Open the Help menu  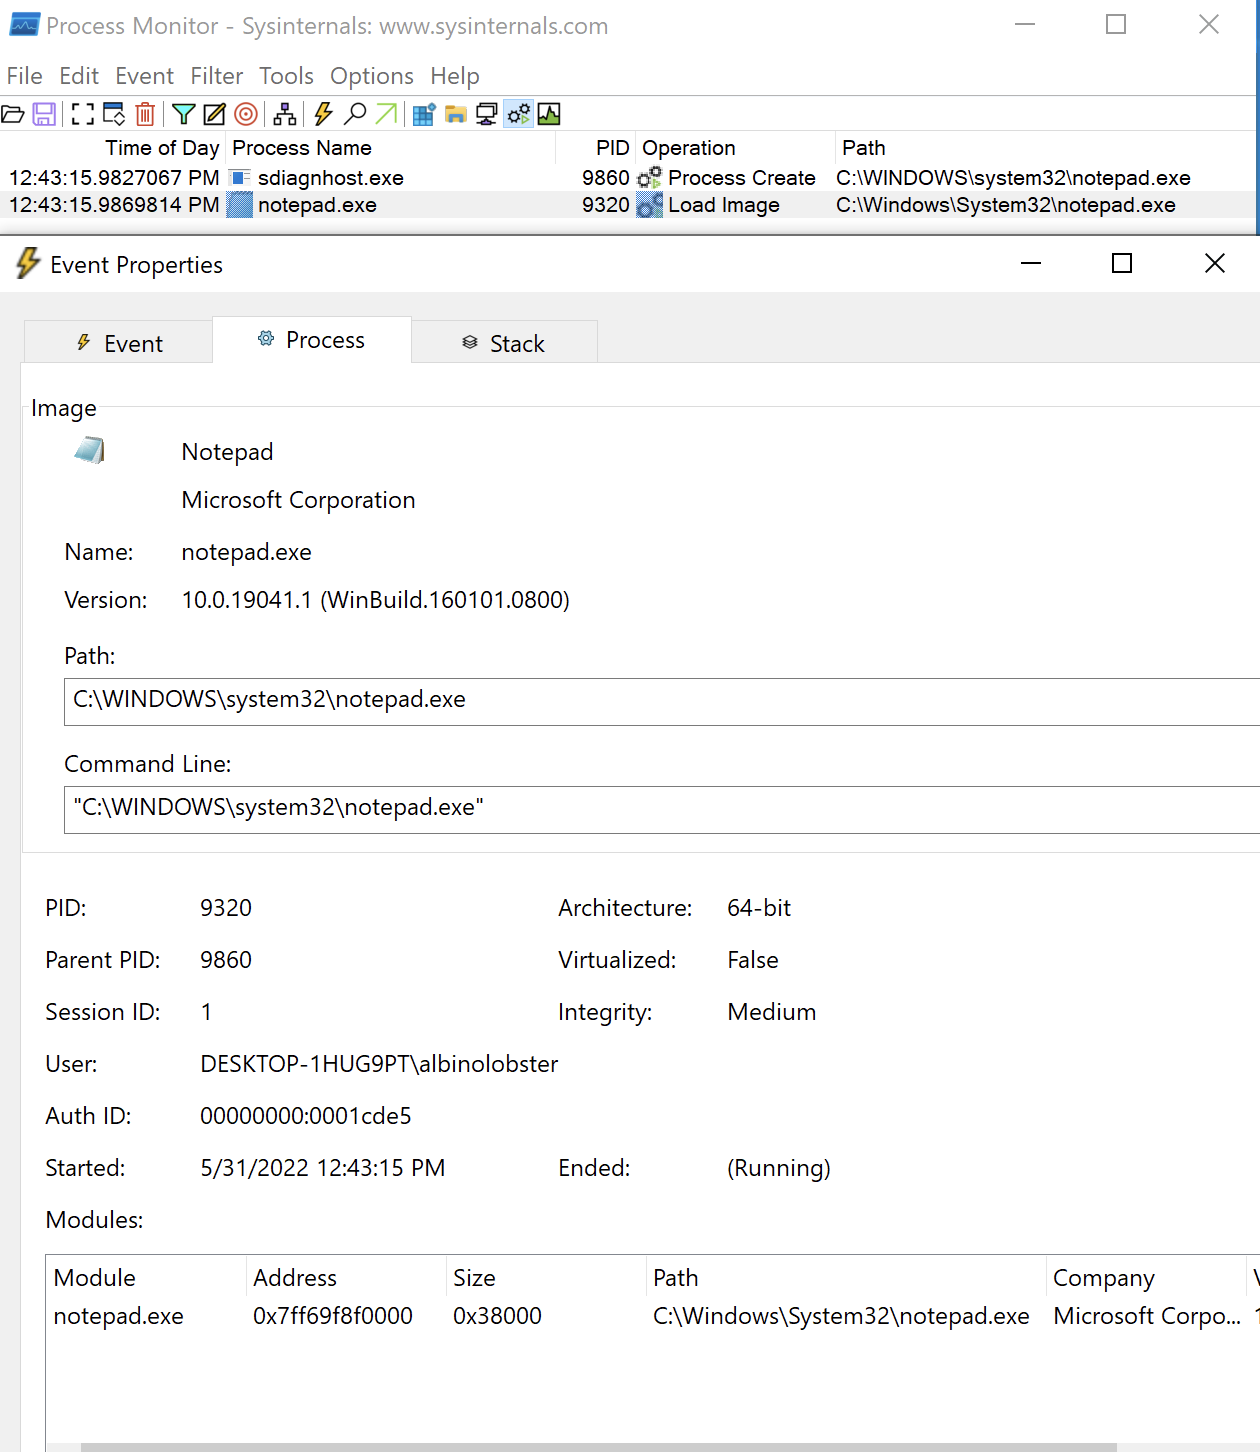tap(455, 76)
